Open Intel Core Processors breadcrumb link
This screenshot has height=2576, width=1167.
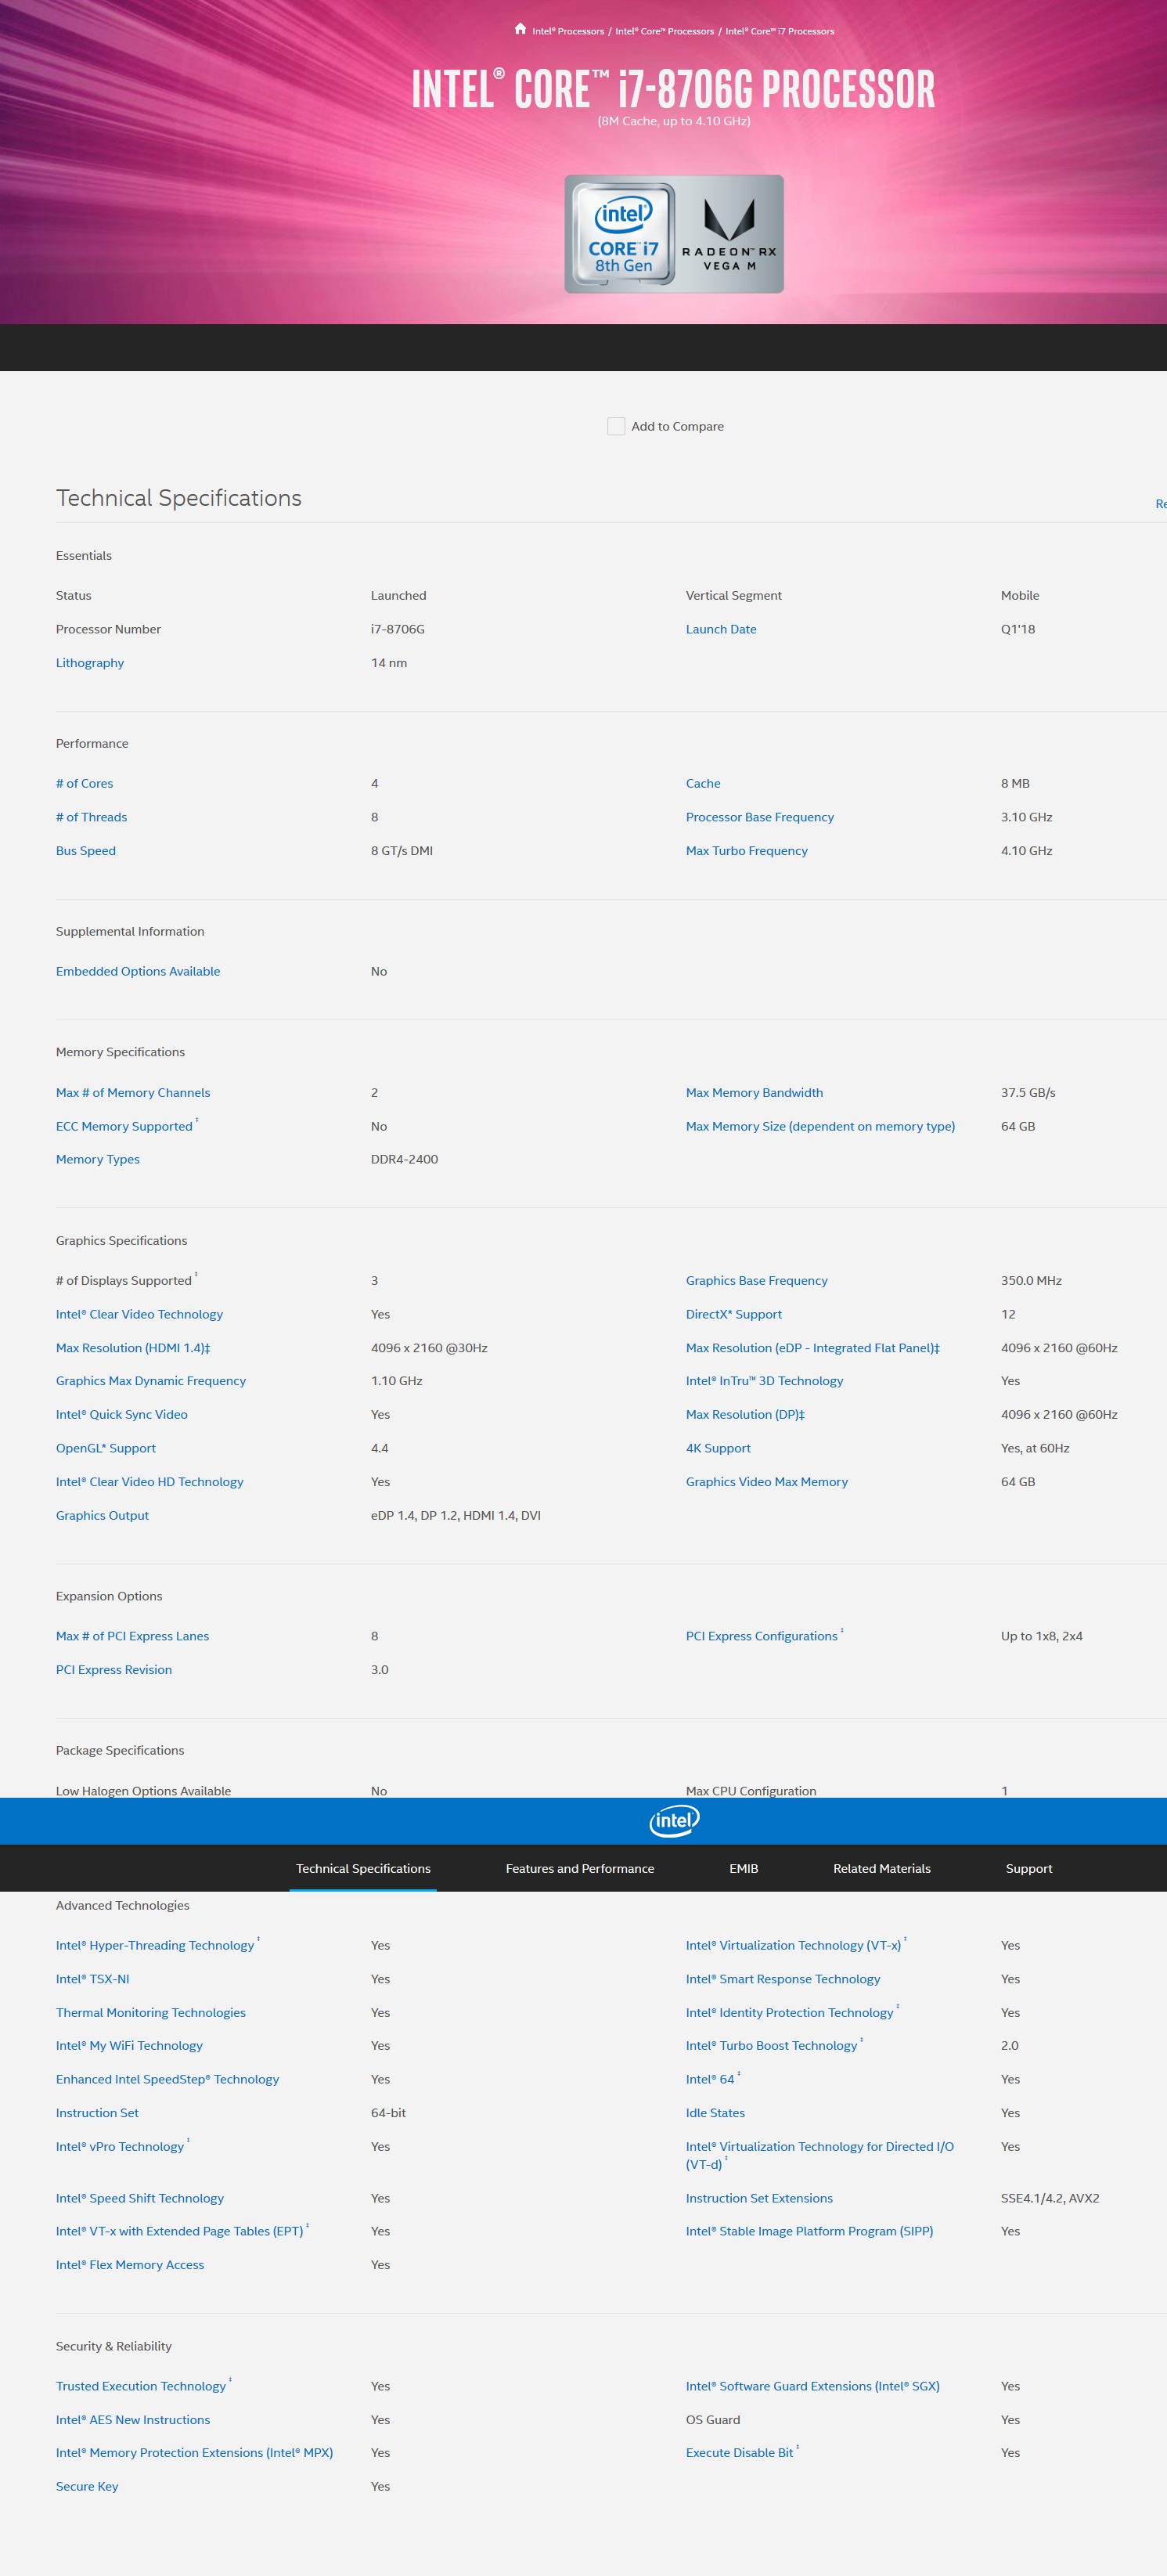(665, 31)
